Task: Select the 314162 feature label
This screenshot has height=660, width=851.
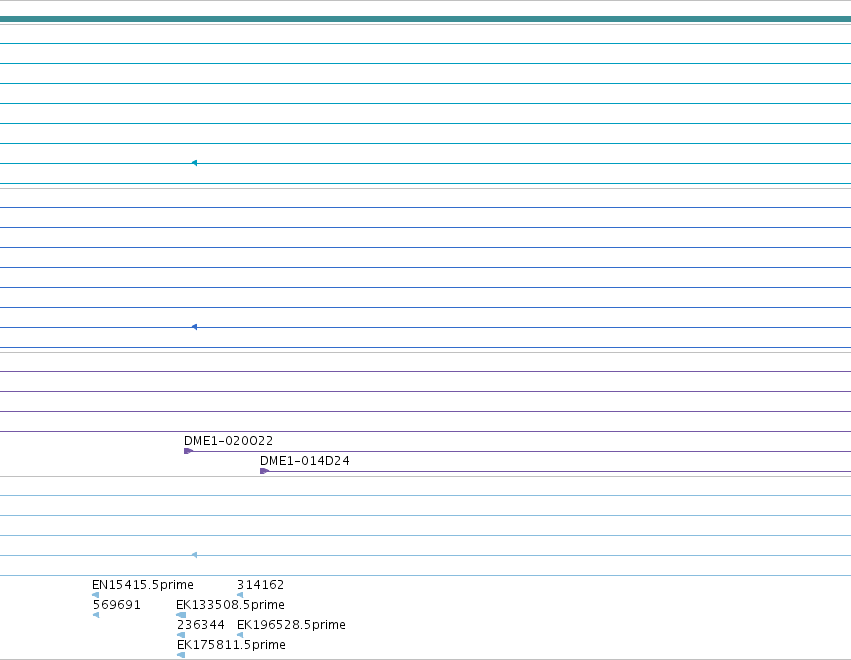Action: 261,585
